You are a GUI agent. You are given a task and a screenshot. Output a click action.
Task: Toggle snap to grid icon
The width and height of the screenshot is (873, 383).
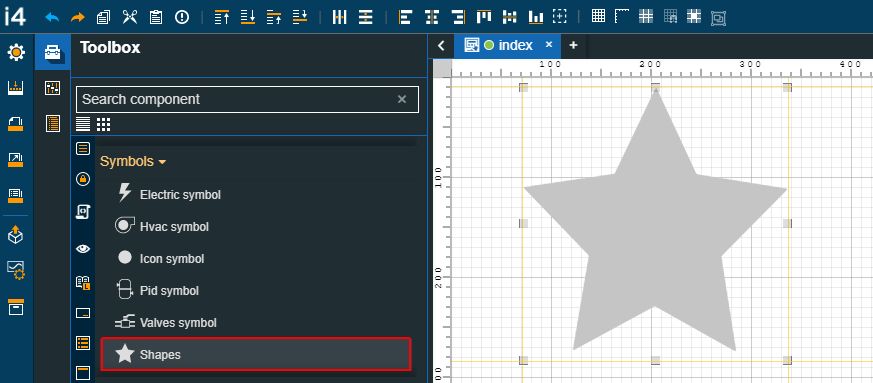(670, 16)
